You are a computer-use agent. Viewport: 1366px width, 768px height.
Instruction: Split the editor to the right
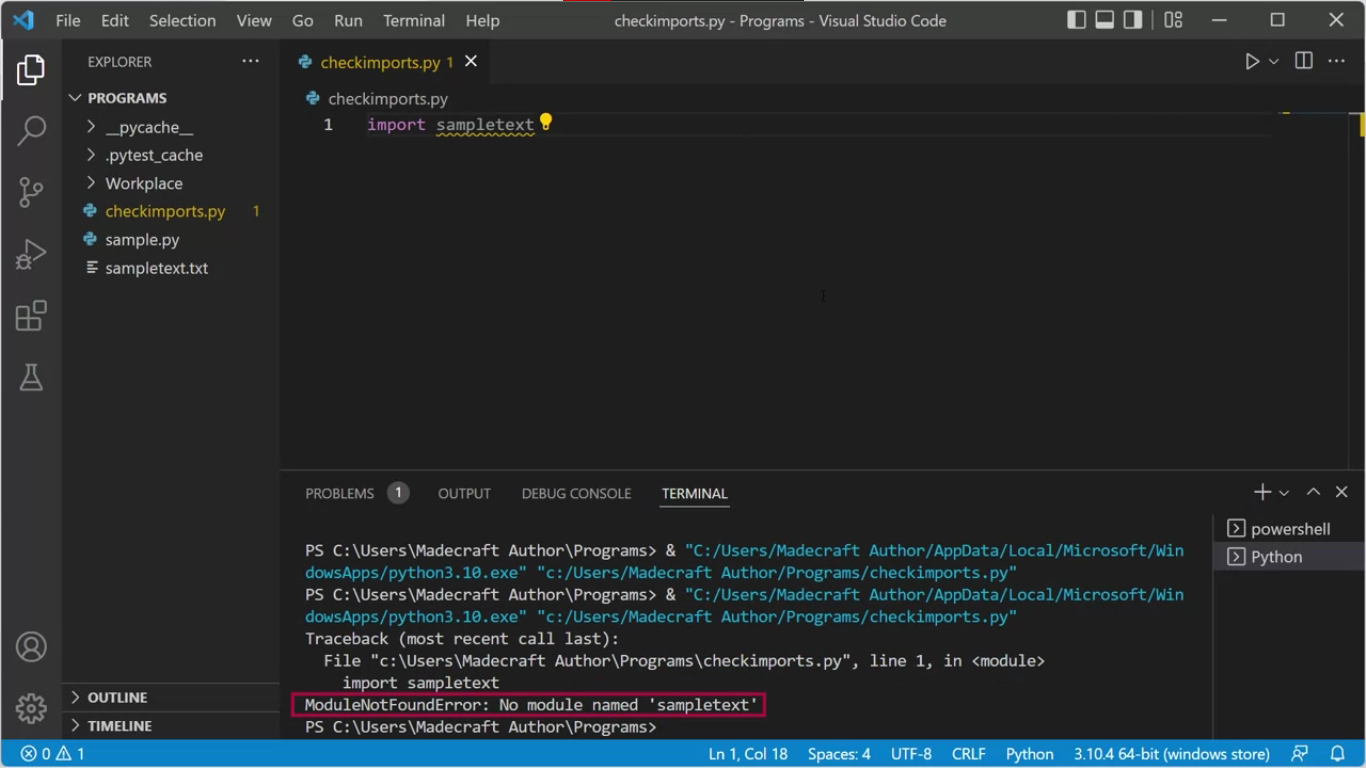tap(1304, 62)
